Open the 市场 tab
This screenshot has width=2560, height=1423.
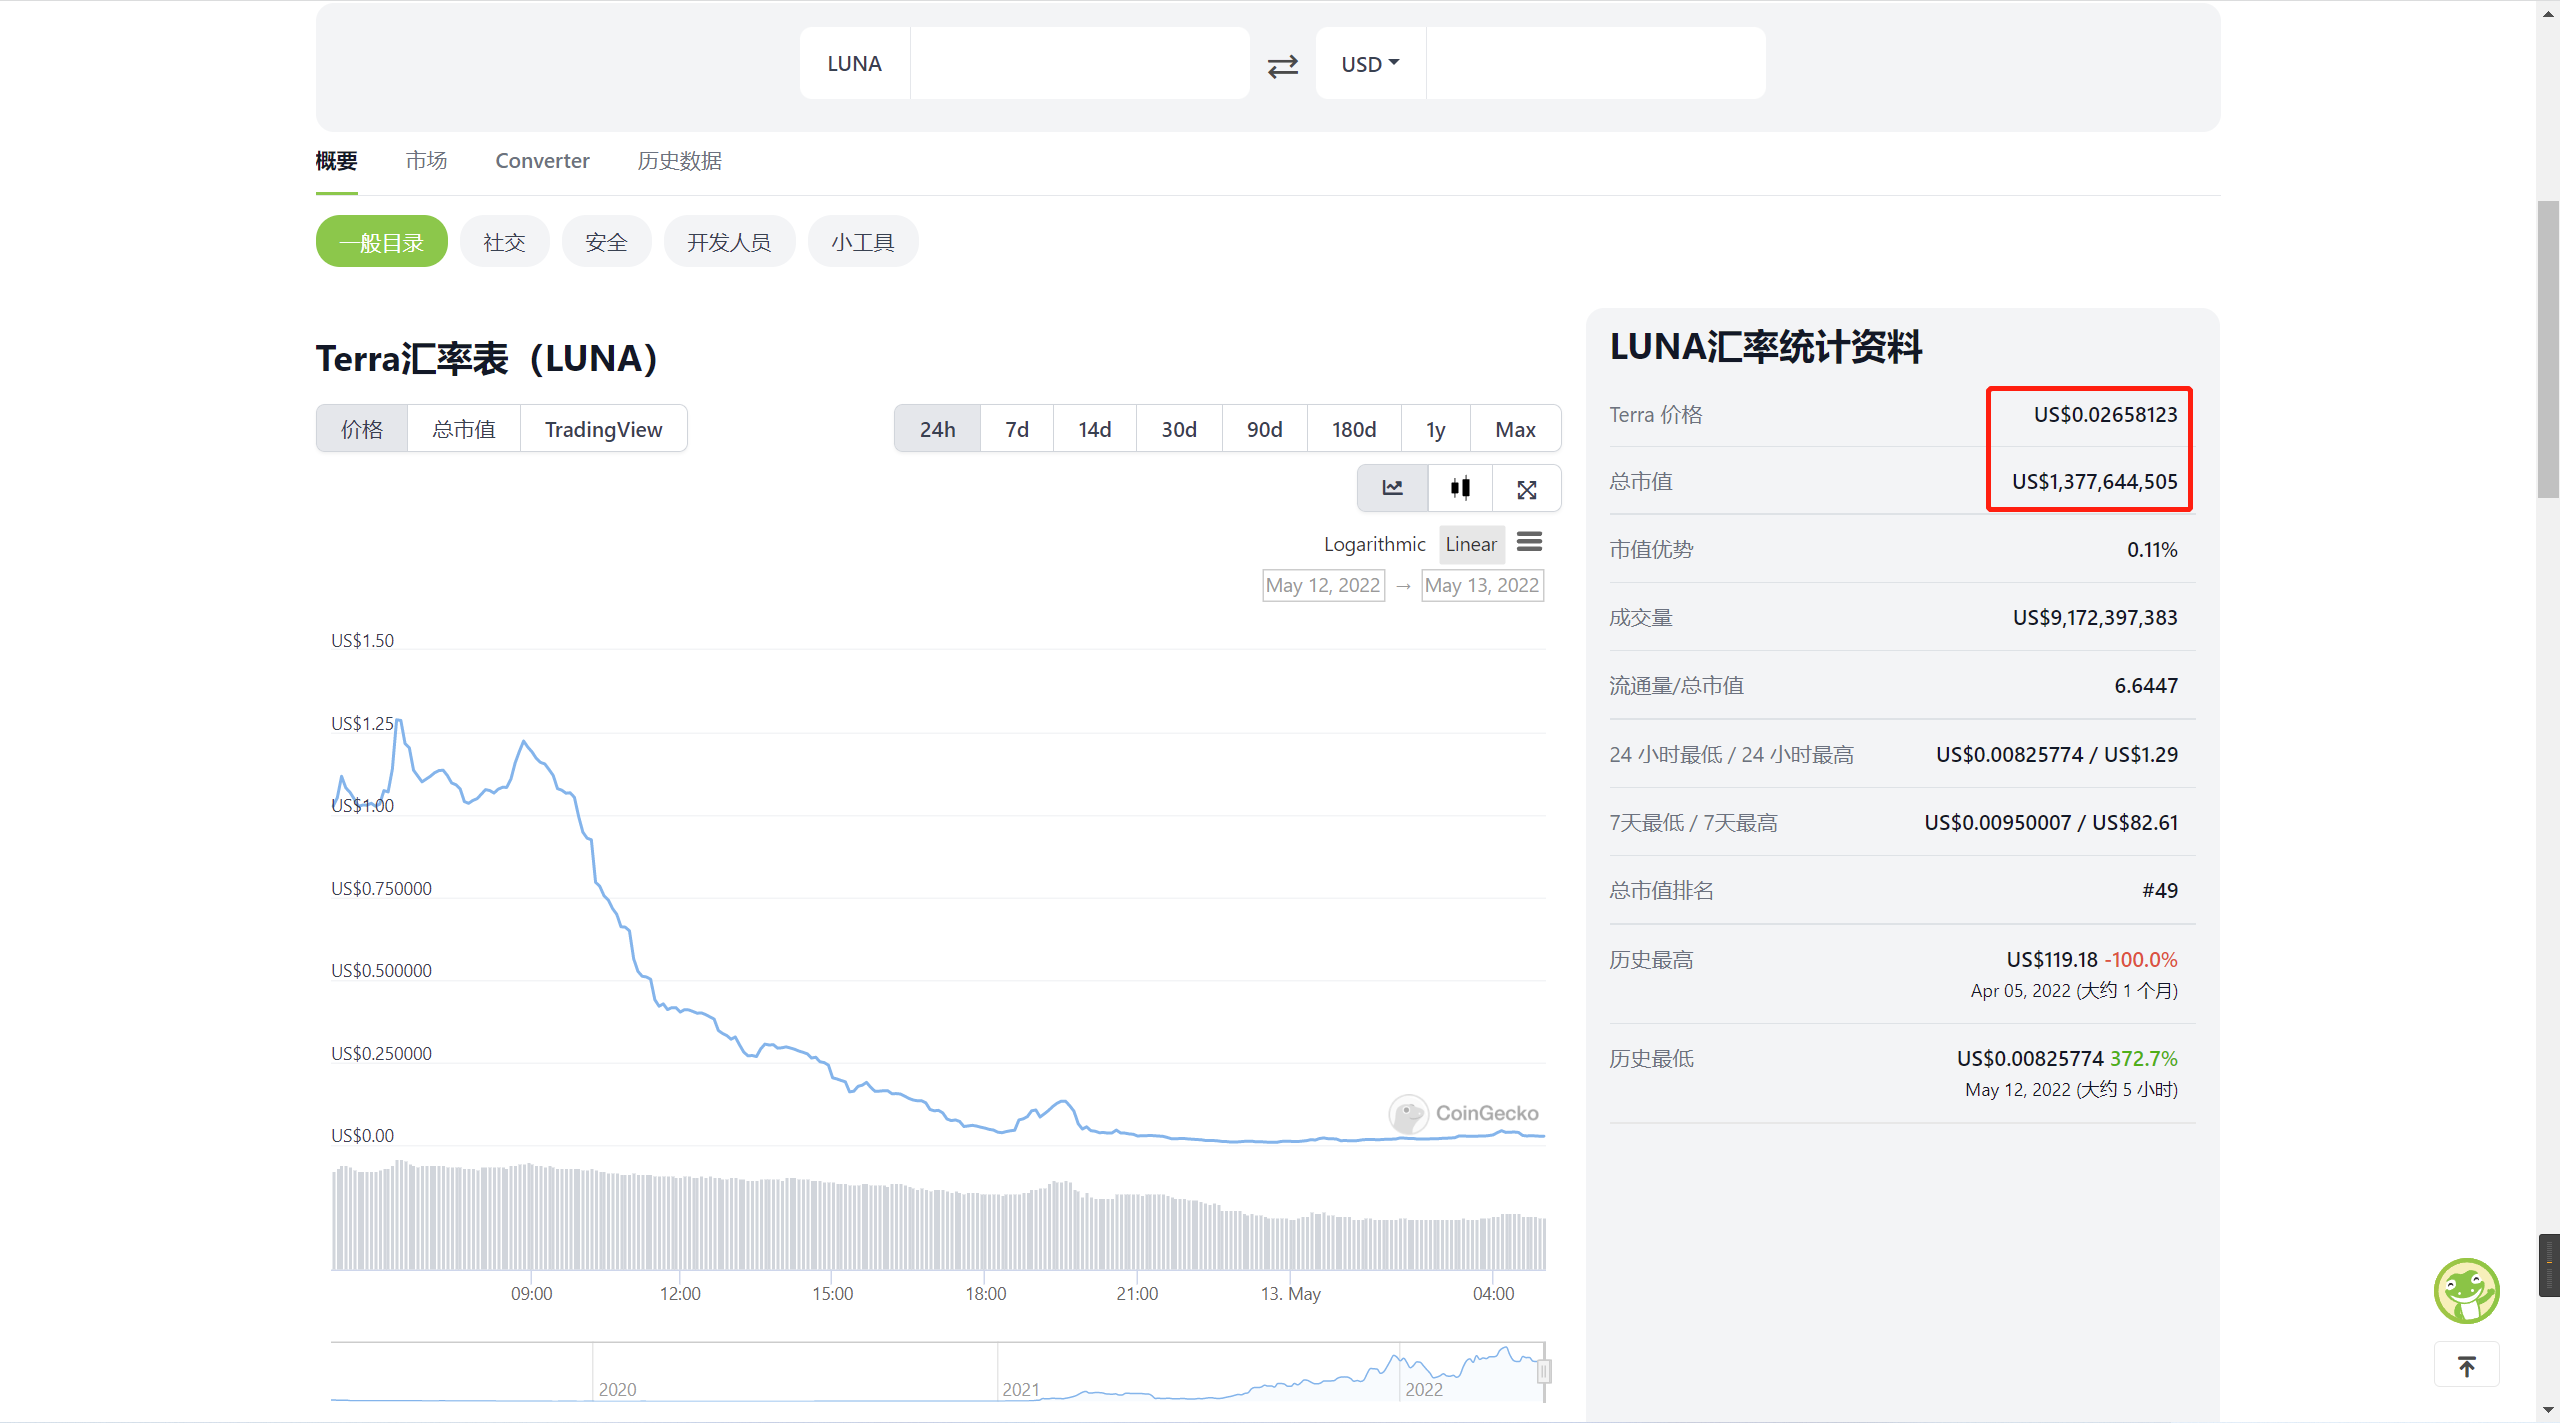(426, 161)
